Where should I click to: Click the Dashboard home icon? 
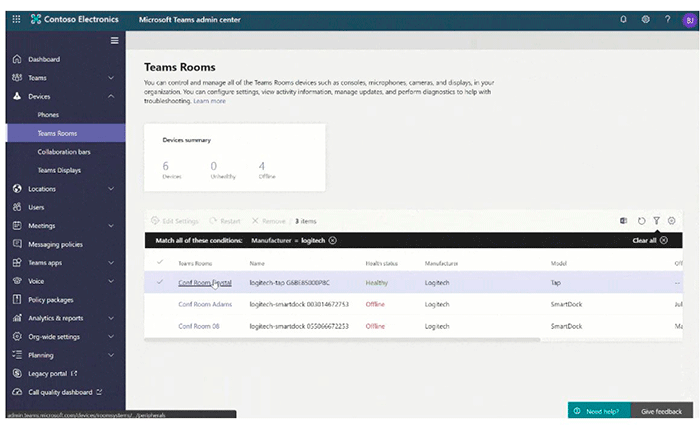pyautogui.click(x=17, y=59)
